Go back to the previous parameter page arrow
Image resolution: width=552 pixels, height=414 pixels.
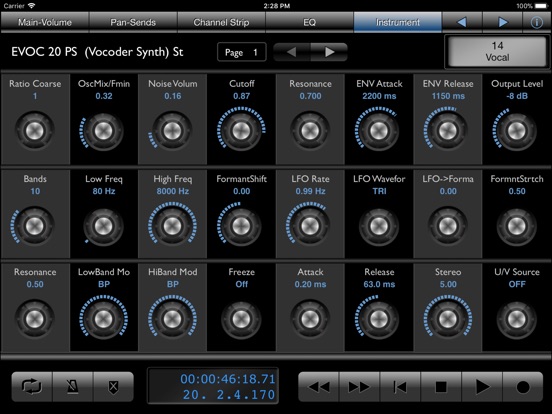click(x=291, y=52)
